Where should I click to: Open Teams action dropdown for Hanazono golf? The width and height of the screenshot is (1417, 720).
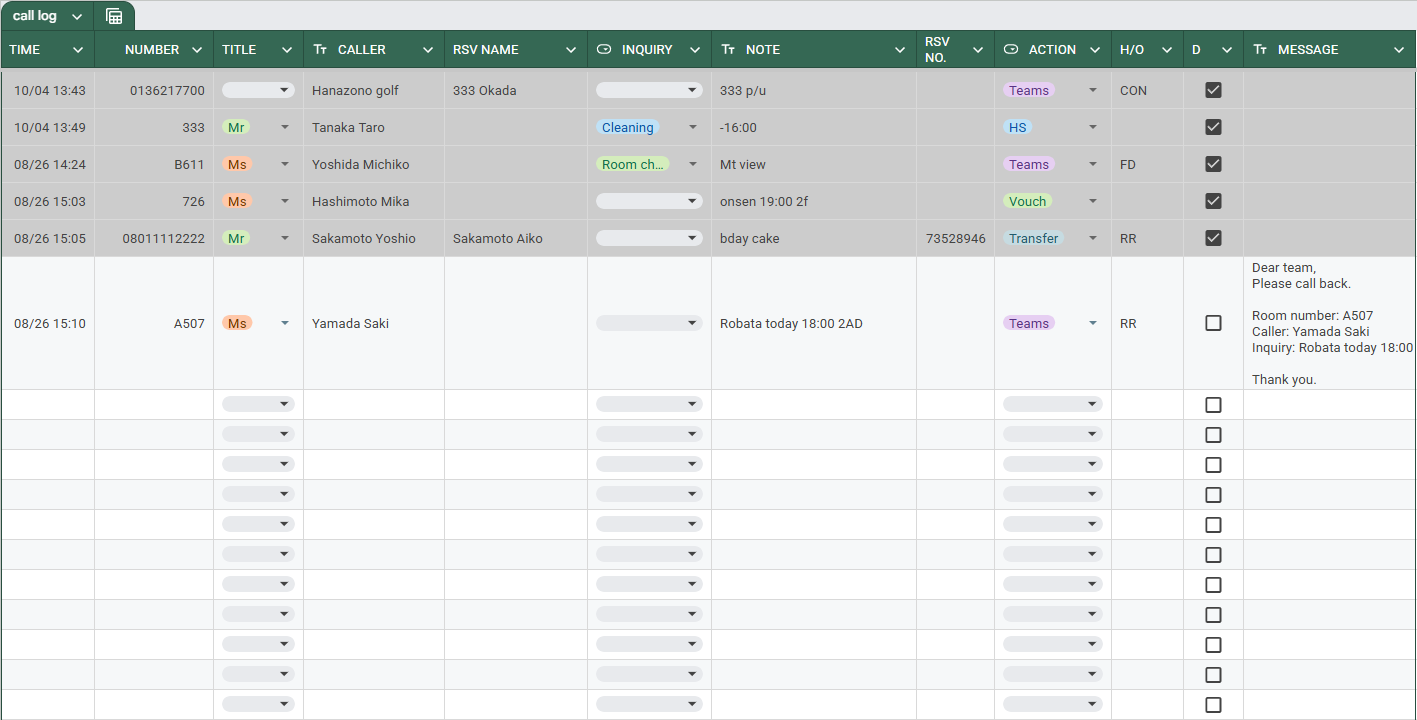[x=1093, y=90]
